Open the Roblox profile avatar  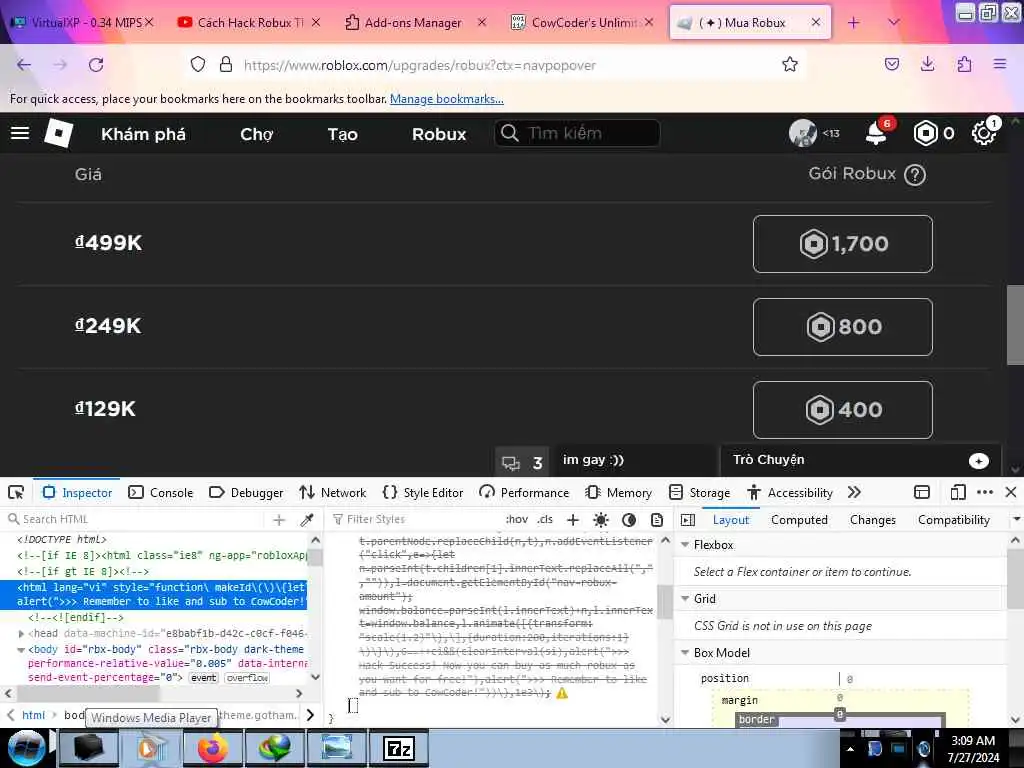click(x=803, y=133)
